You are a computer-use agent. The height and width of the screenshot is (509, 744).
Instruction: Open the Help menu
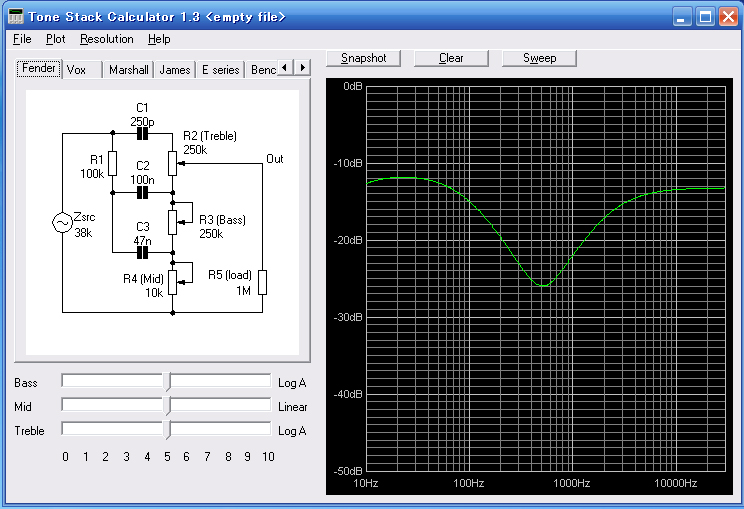[x=159, y=39]
